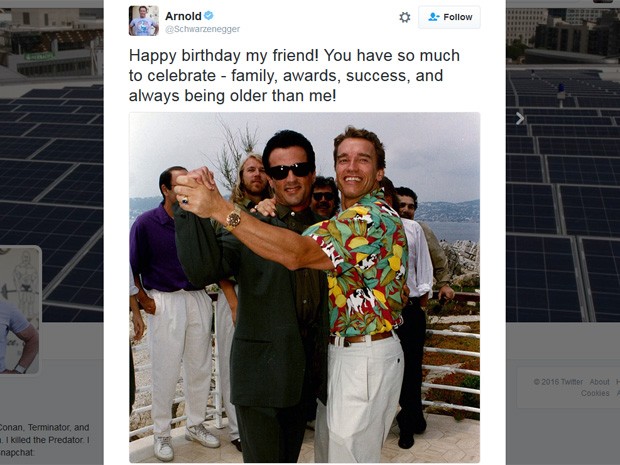Close the overlay via the dimmed header image on left
The width and height of the screenshot is (620, 465).
[50, 150]
